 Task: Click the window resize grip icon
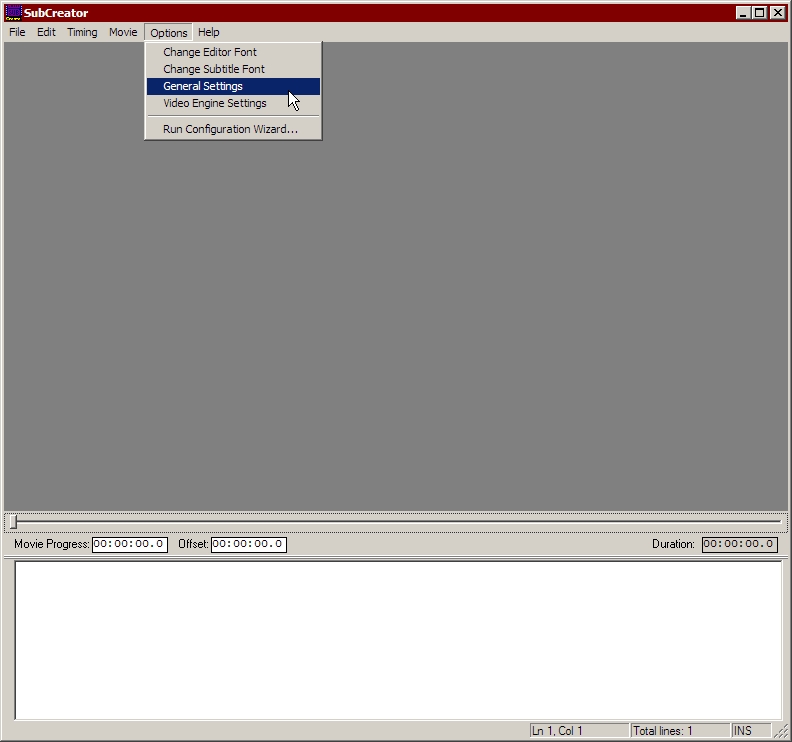click(x=781, y=731)
